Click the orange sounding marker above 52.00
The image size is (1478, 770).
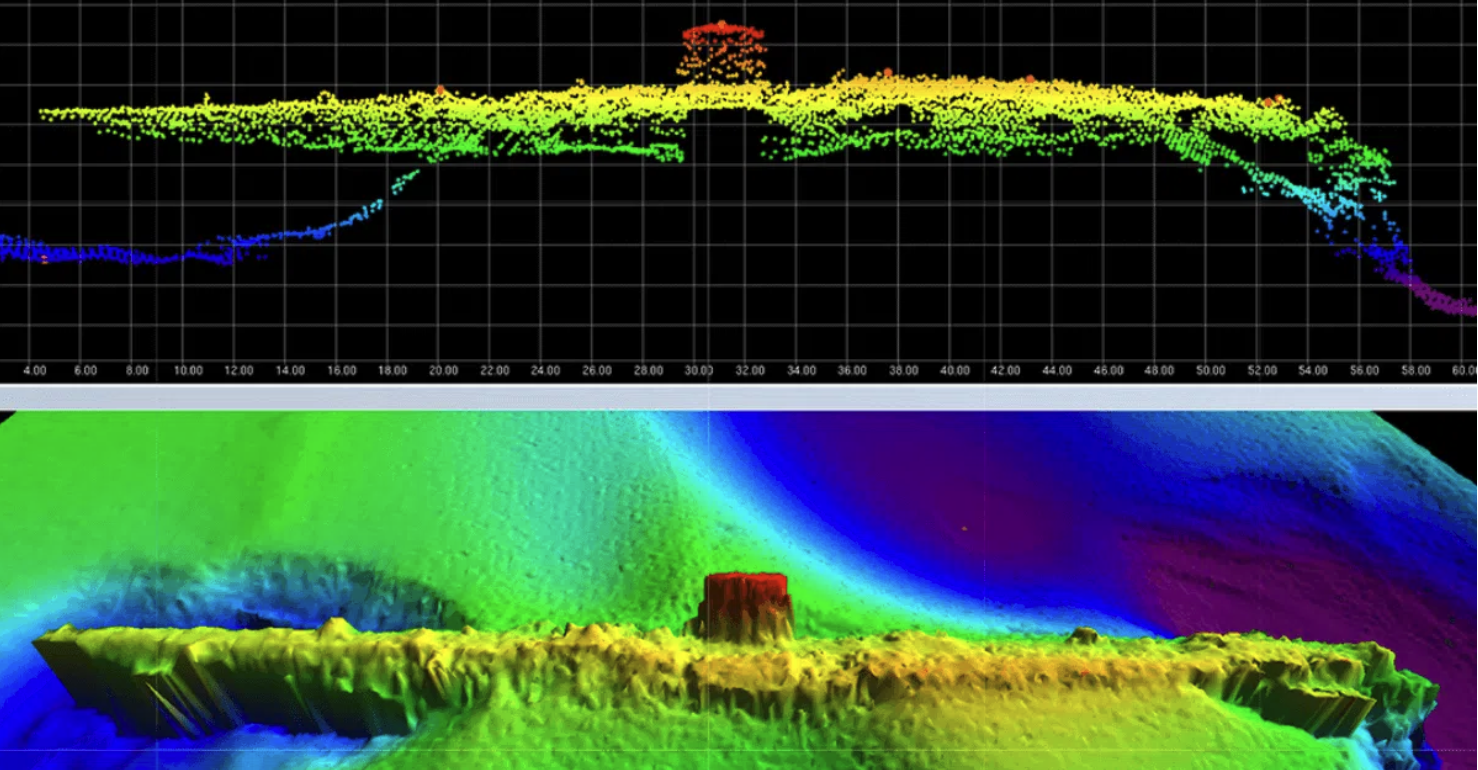1271,101
